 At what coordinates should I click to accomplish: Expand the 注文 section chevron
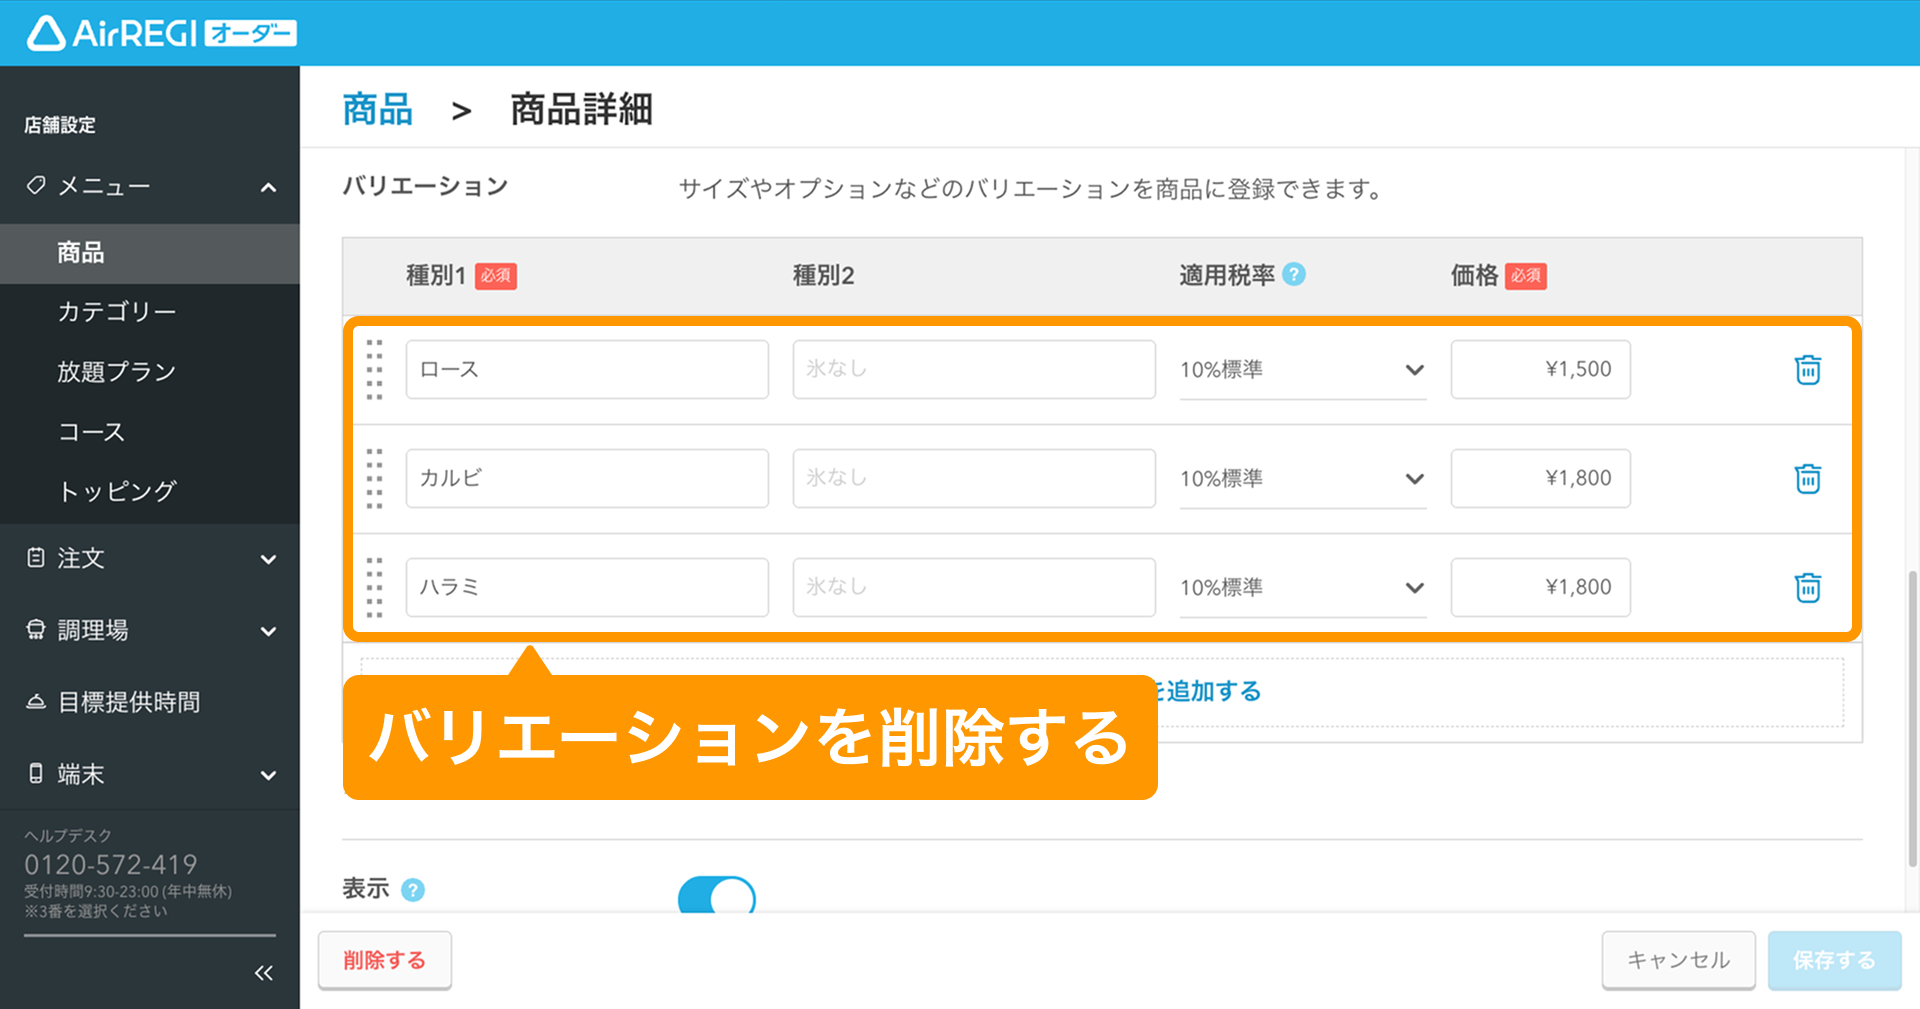(268, 559)
